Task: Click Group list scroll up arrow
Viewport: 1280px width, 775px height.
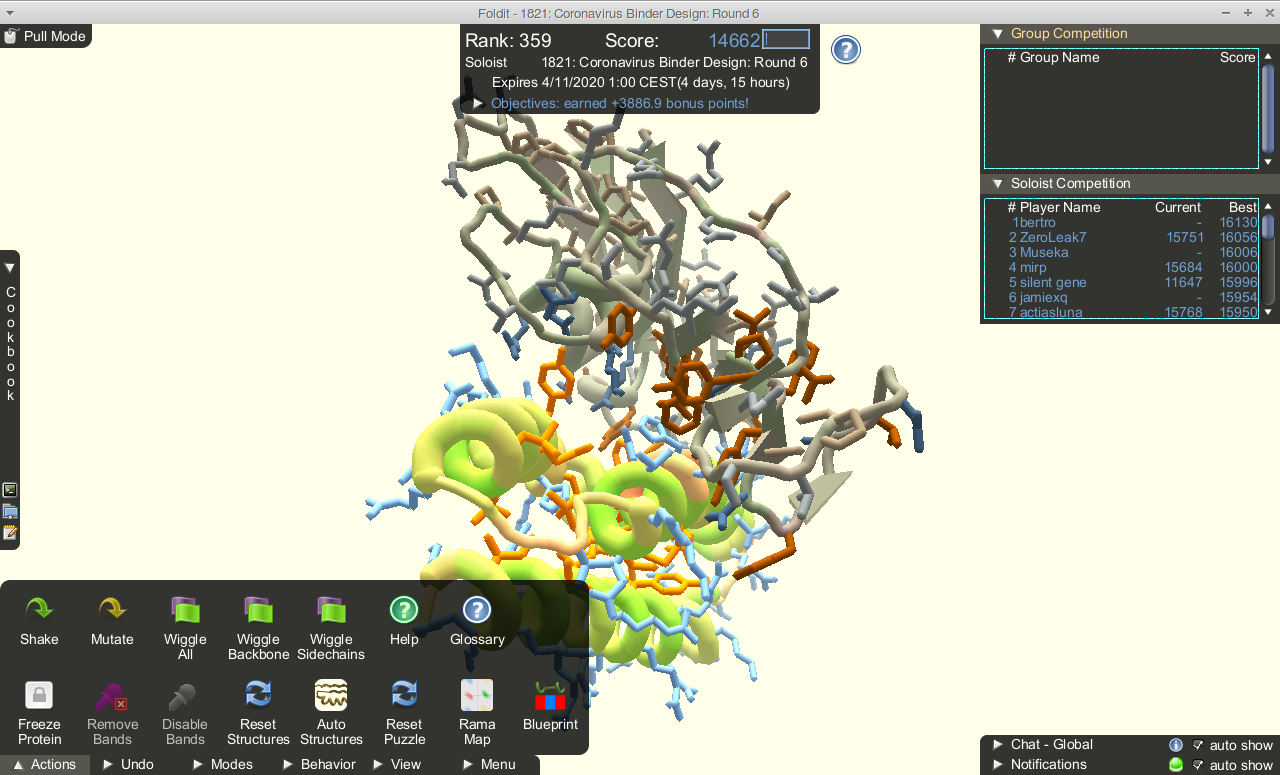Action: point(1268,56)
